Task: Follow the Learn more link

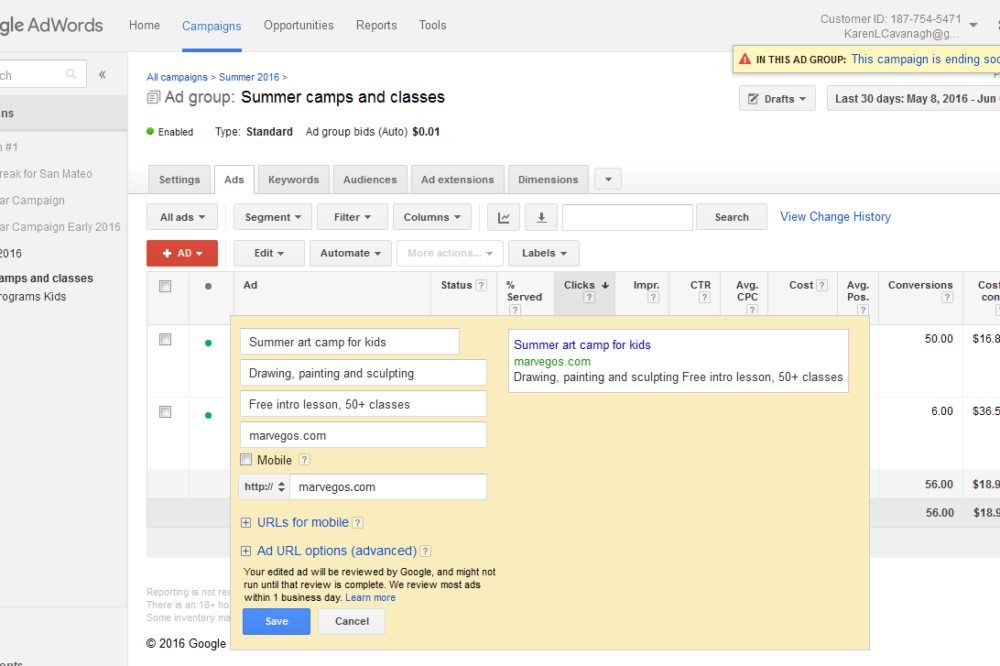Action: tap(371, 598)
